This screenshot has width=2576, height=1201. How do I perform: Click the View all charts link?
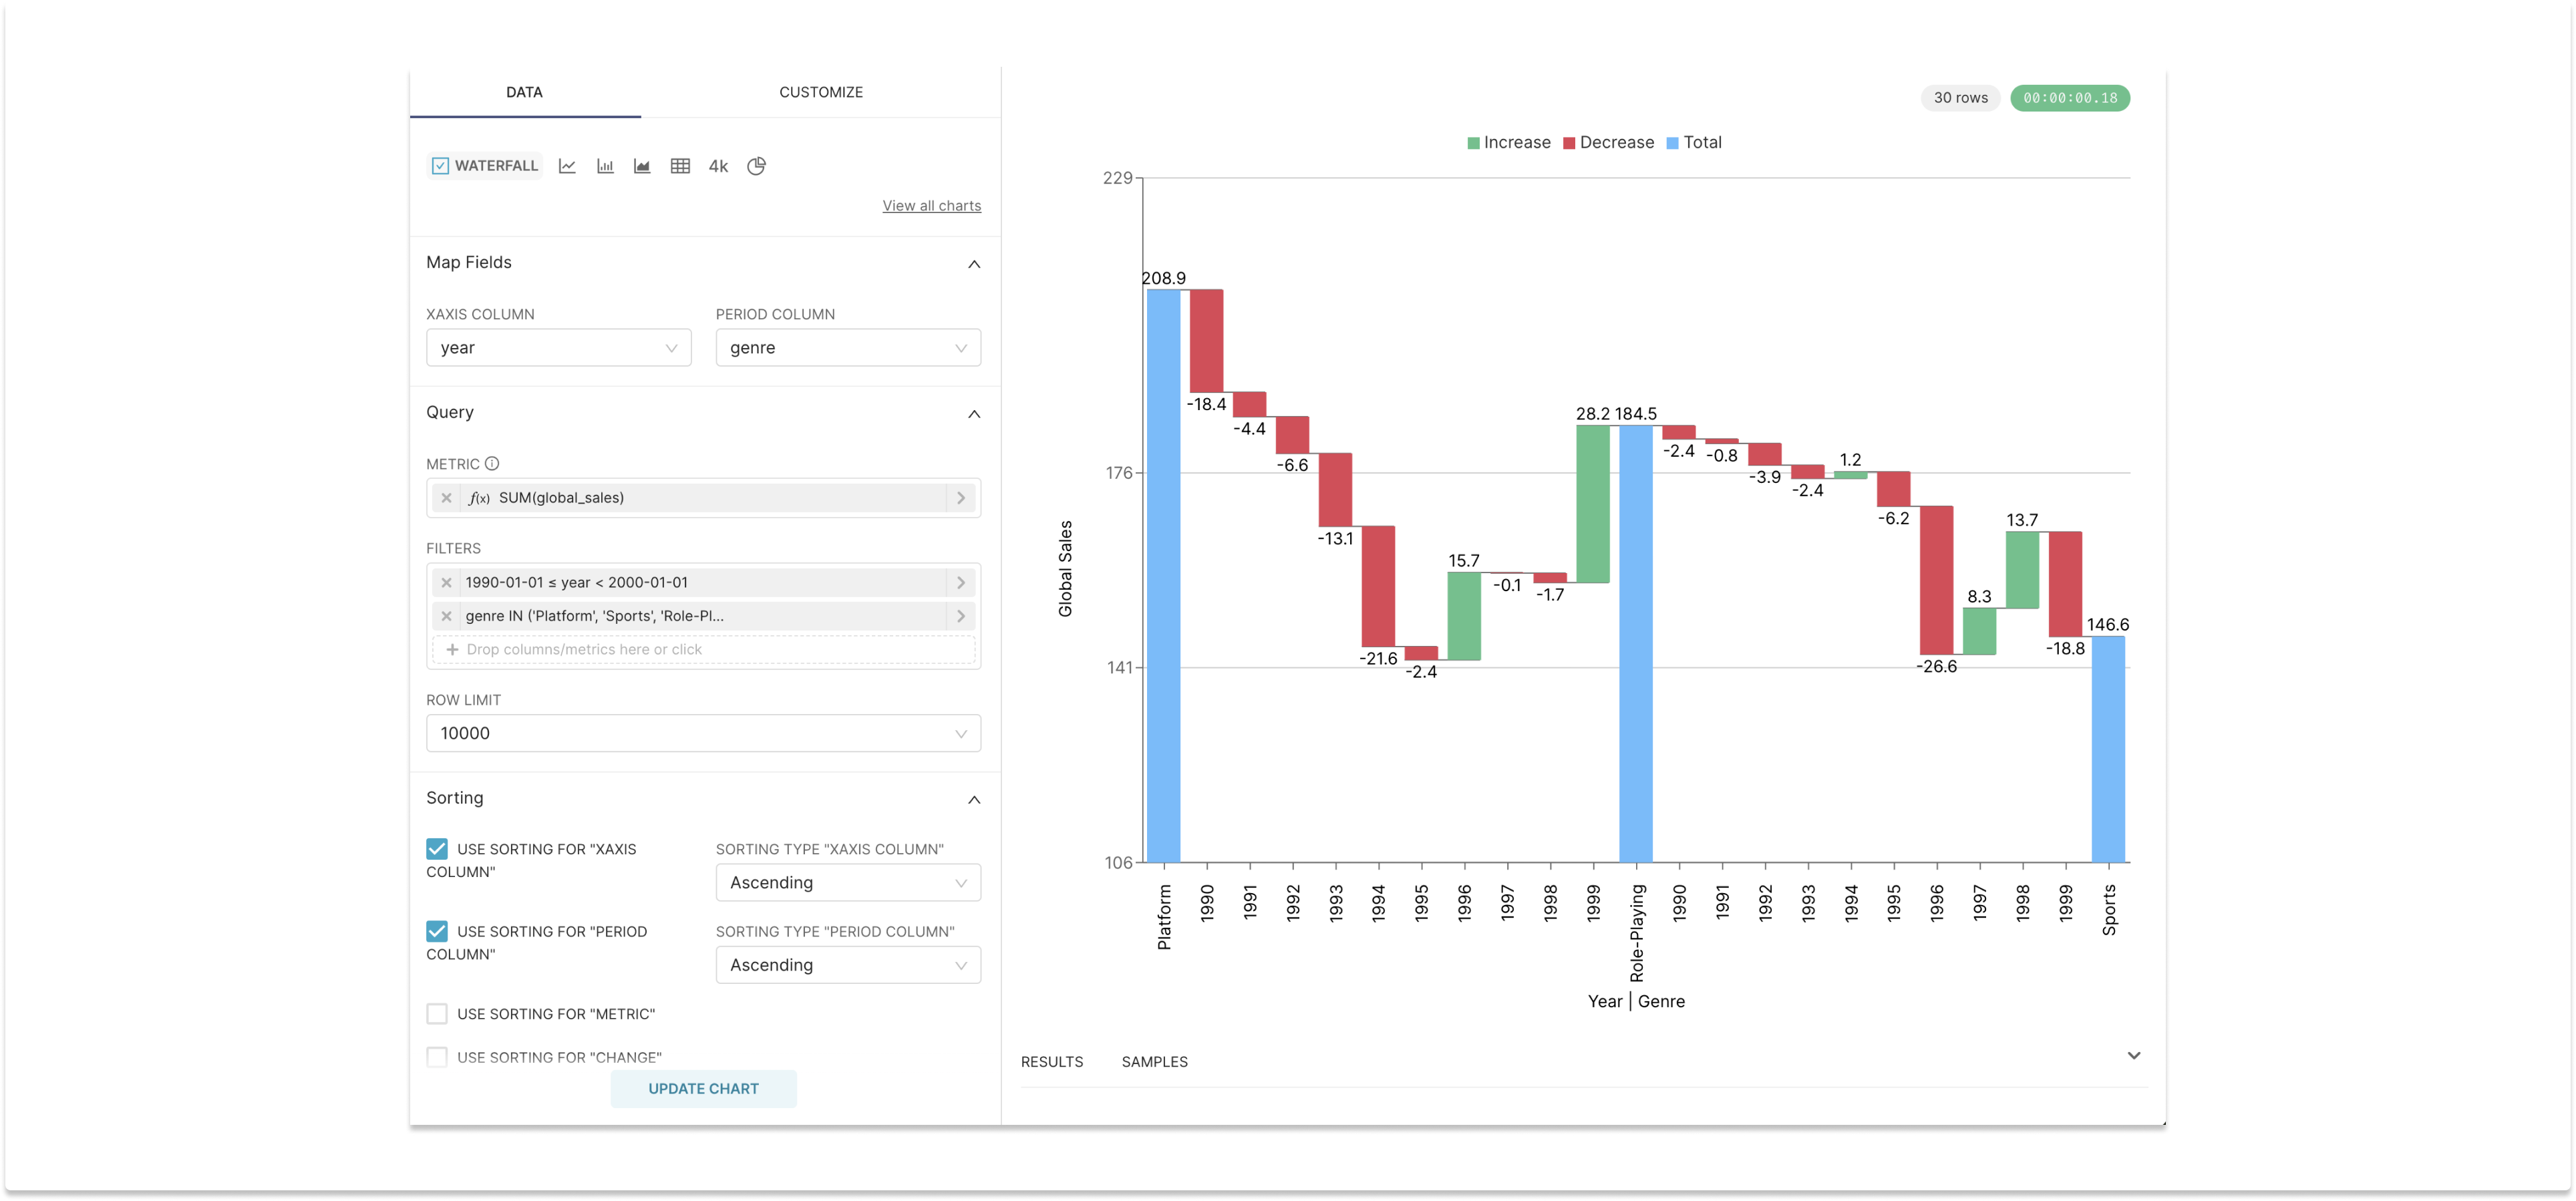931,206
